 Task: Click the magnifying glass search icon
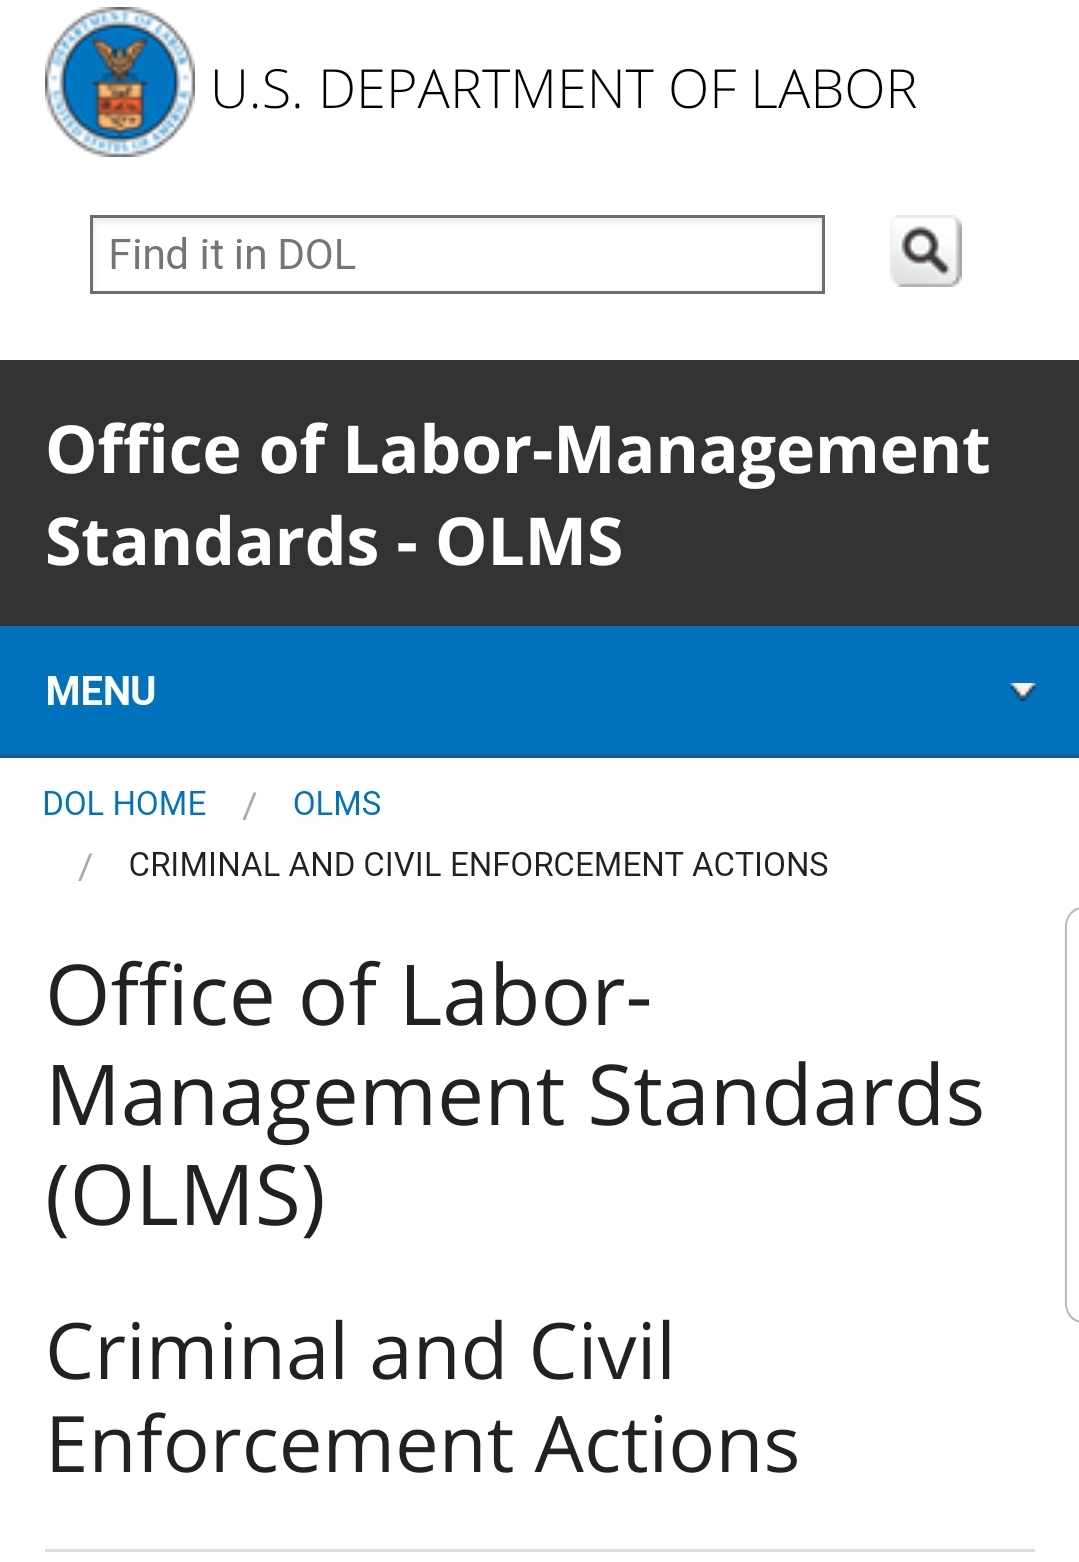[x=925, y=251]
